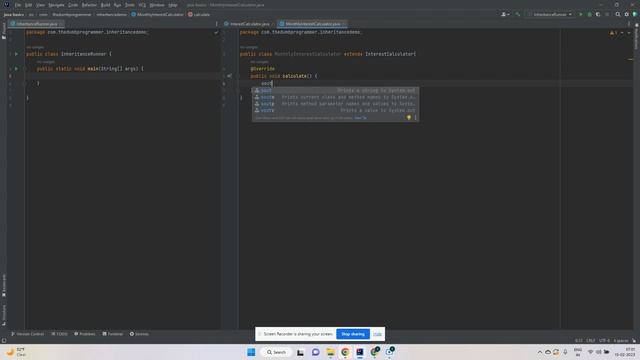Open the clock and date panel
640x360 pixels.
pyautogui.click(x=625, y=352)
